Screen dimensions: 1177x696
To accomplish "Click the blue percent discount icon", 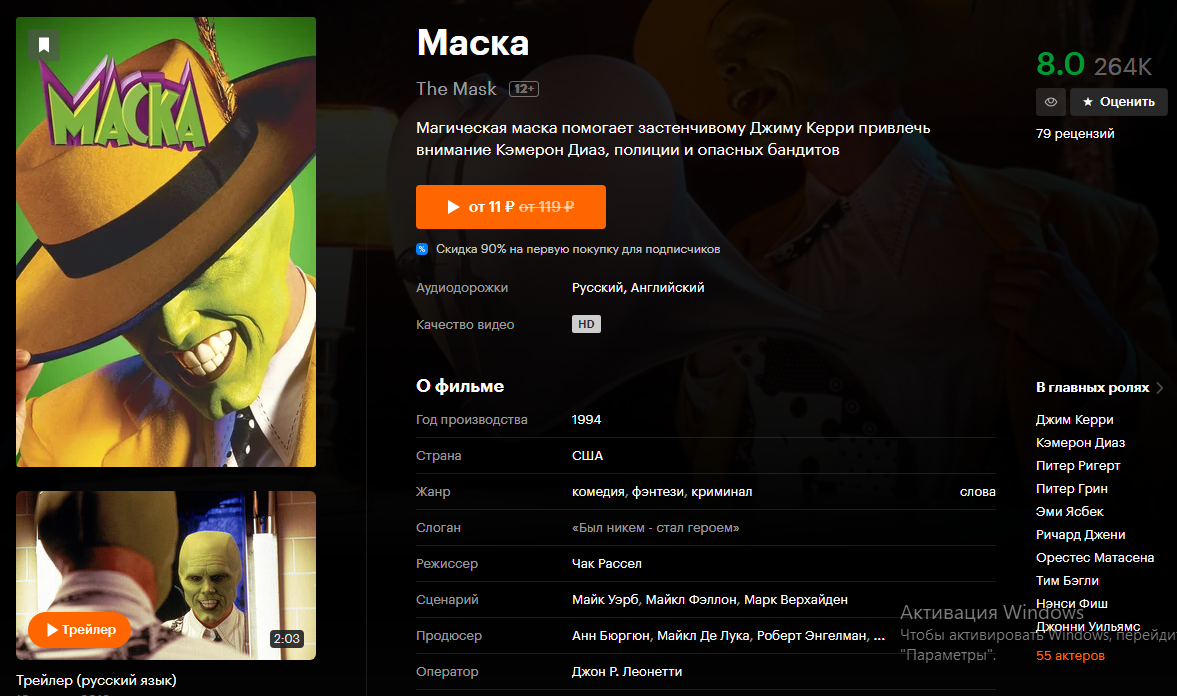I will click(x=422, y=249).
